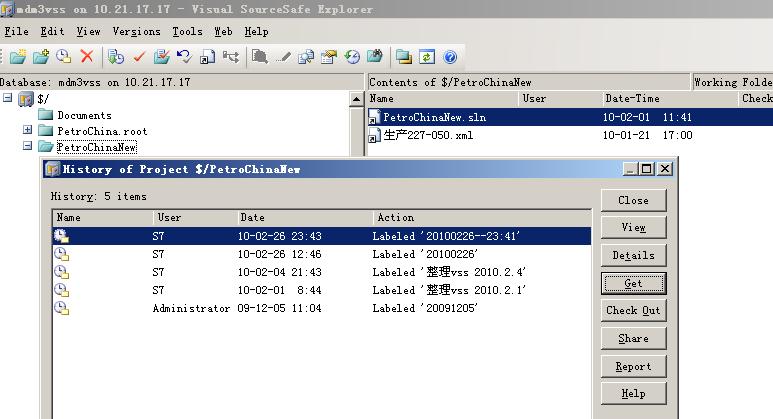Select the Administrator history entry

(321, 308)
